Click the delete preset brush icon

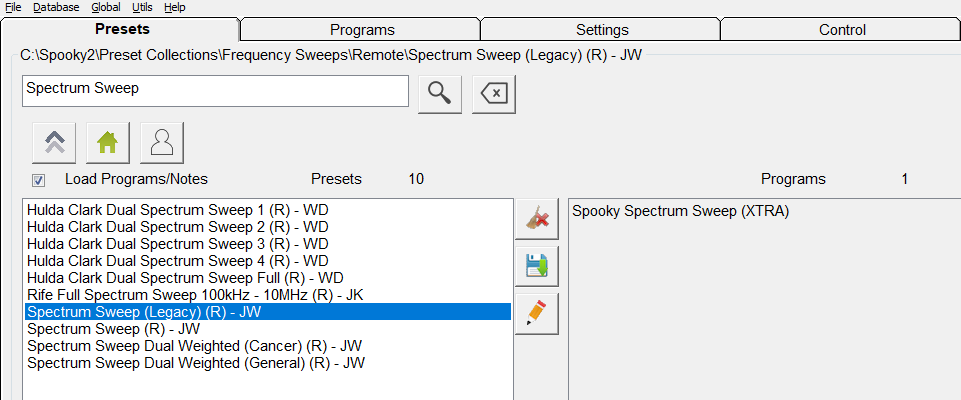click(537, 219)
